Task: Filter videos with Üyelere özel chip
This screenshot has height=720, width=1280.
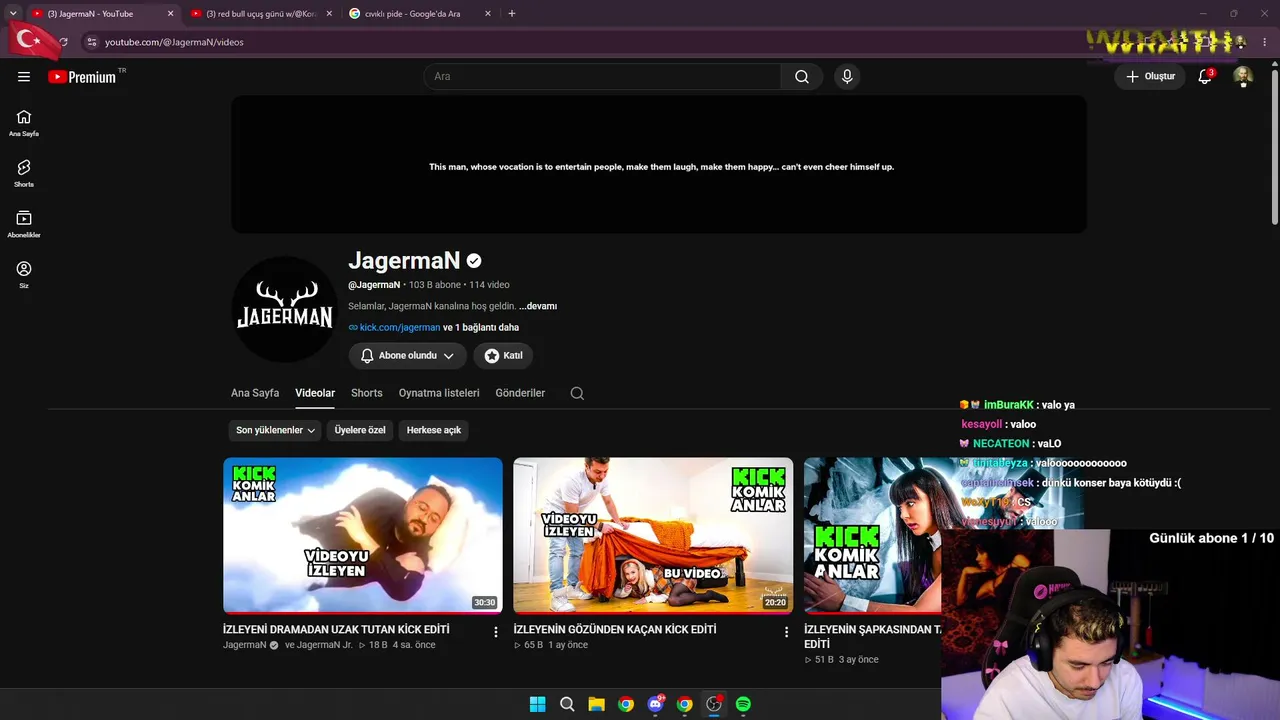Action: coord(360,430)
